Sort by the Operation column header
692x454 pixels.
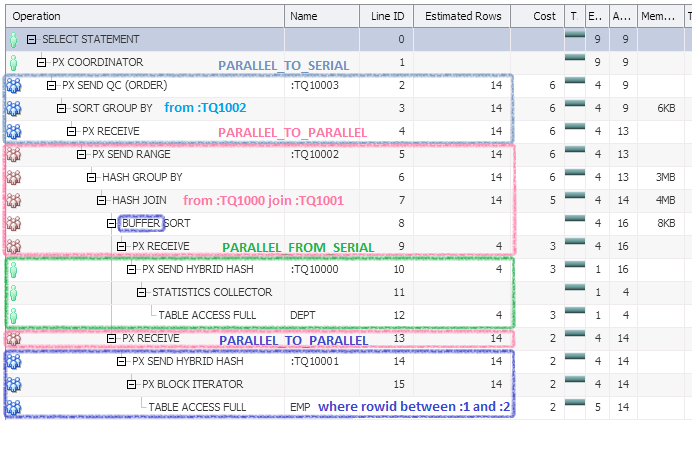[140, 16]
